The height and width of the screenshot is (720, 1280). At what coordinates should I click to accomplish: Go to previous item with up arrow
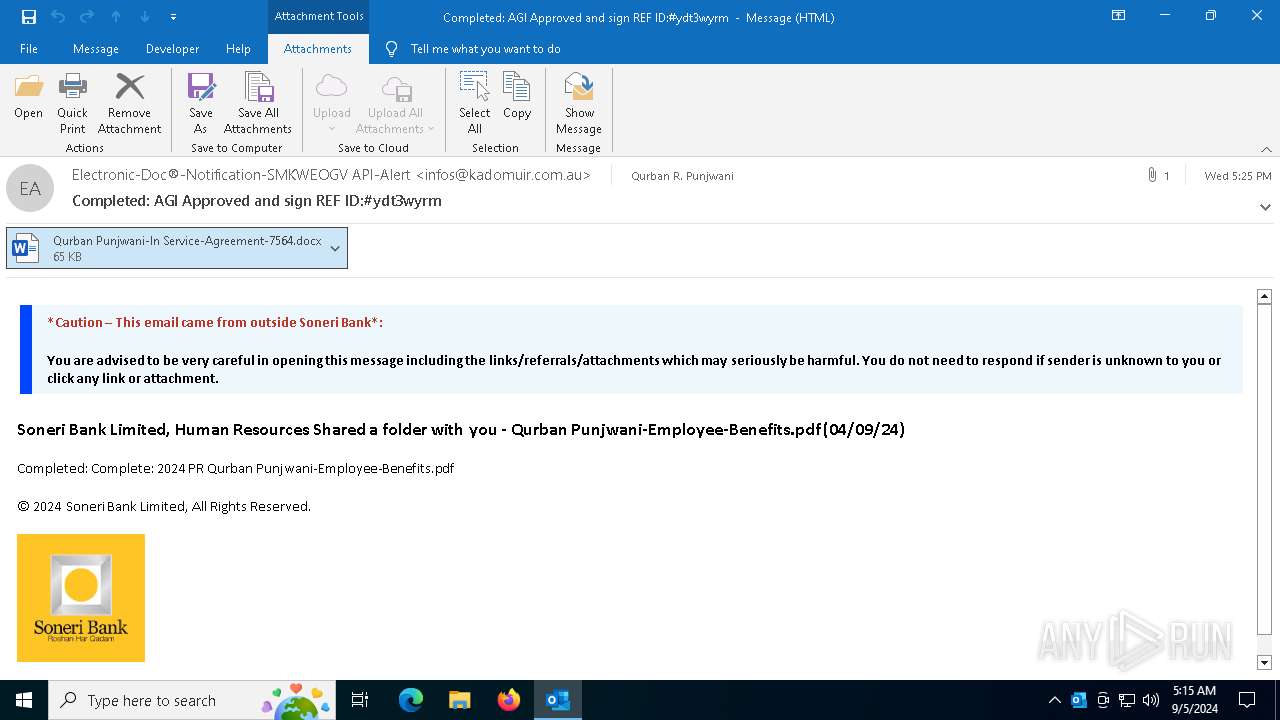point(116,16)
